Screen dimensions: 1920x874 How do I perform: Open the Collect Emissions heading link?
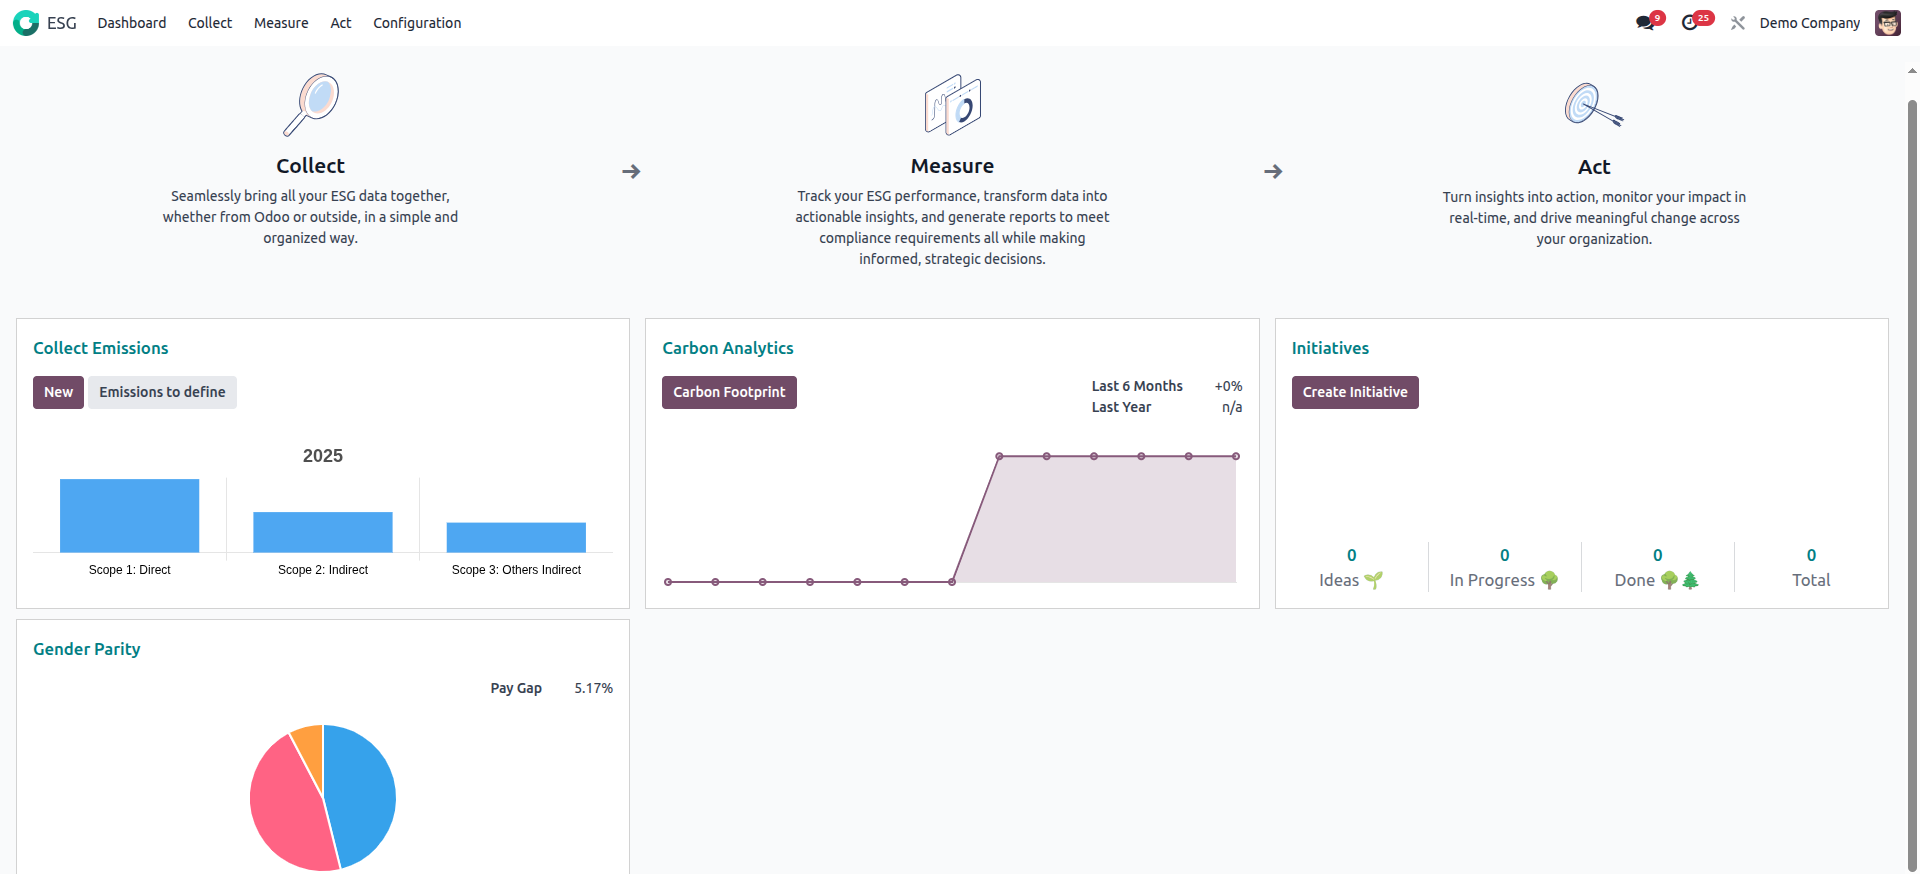[101, 348]
